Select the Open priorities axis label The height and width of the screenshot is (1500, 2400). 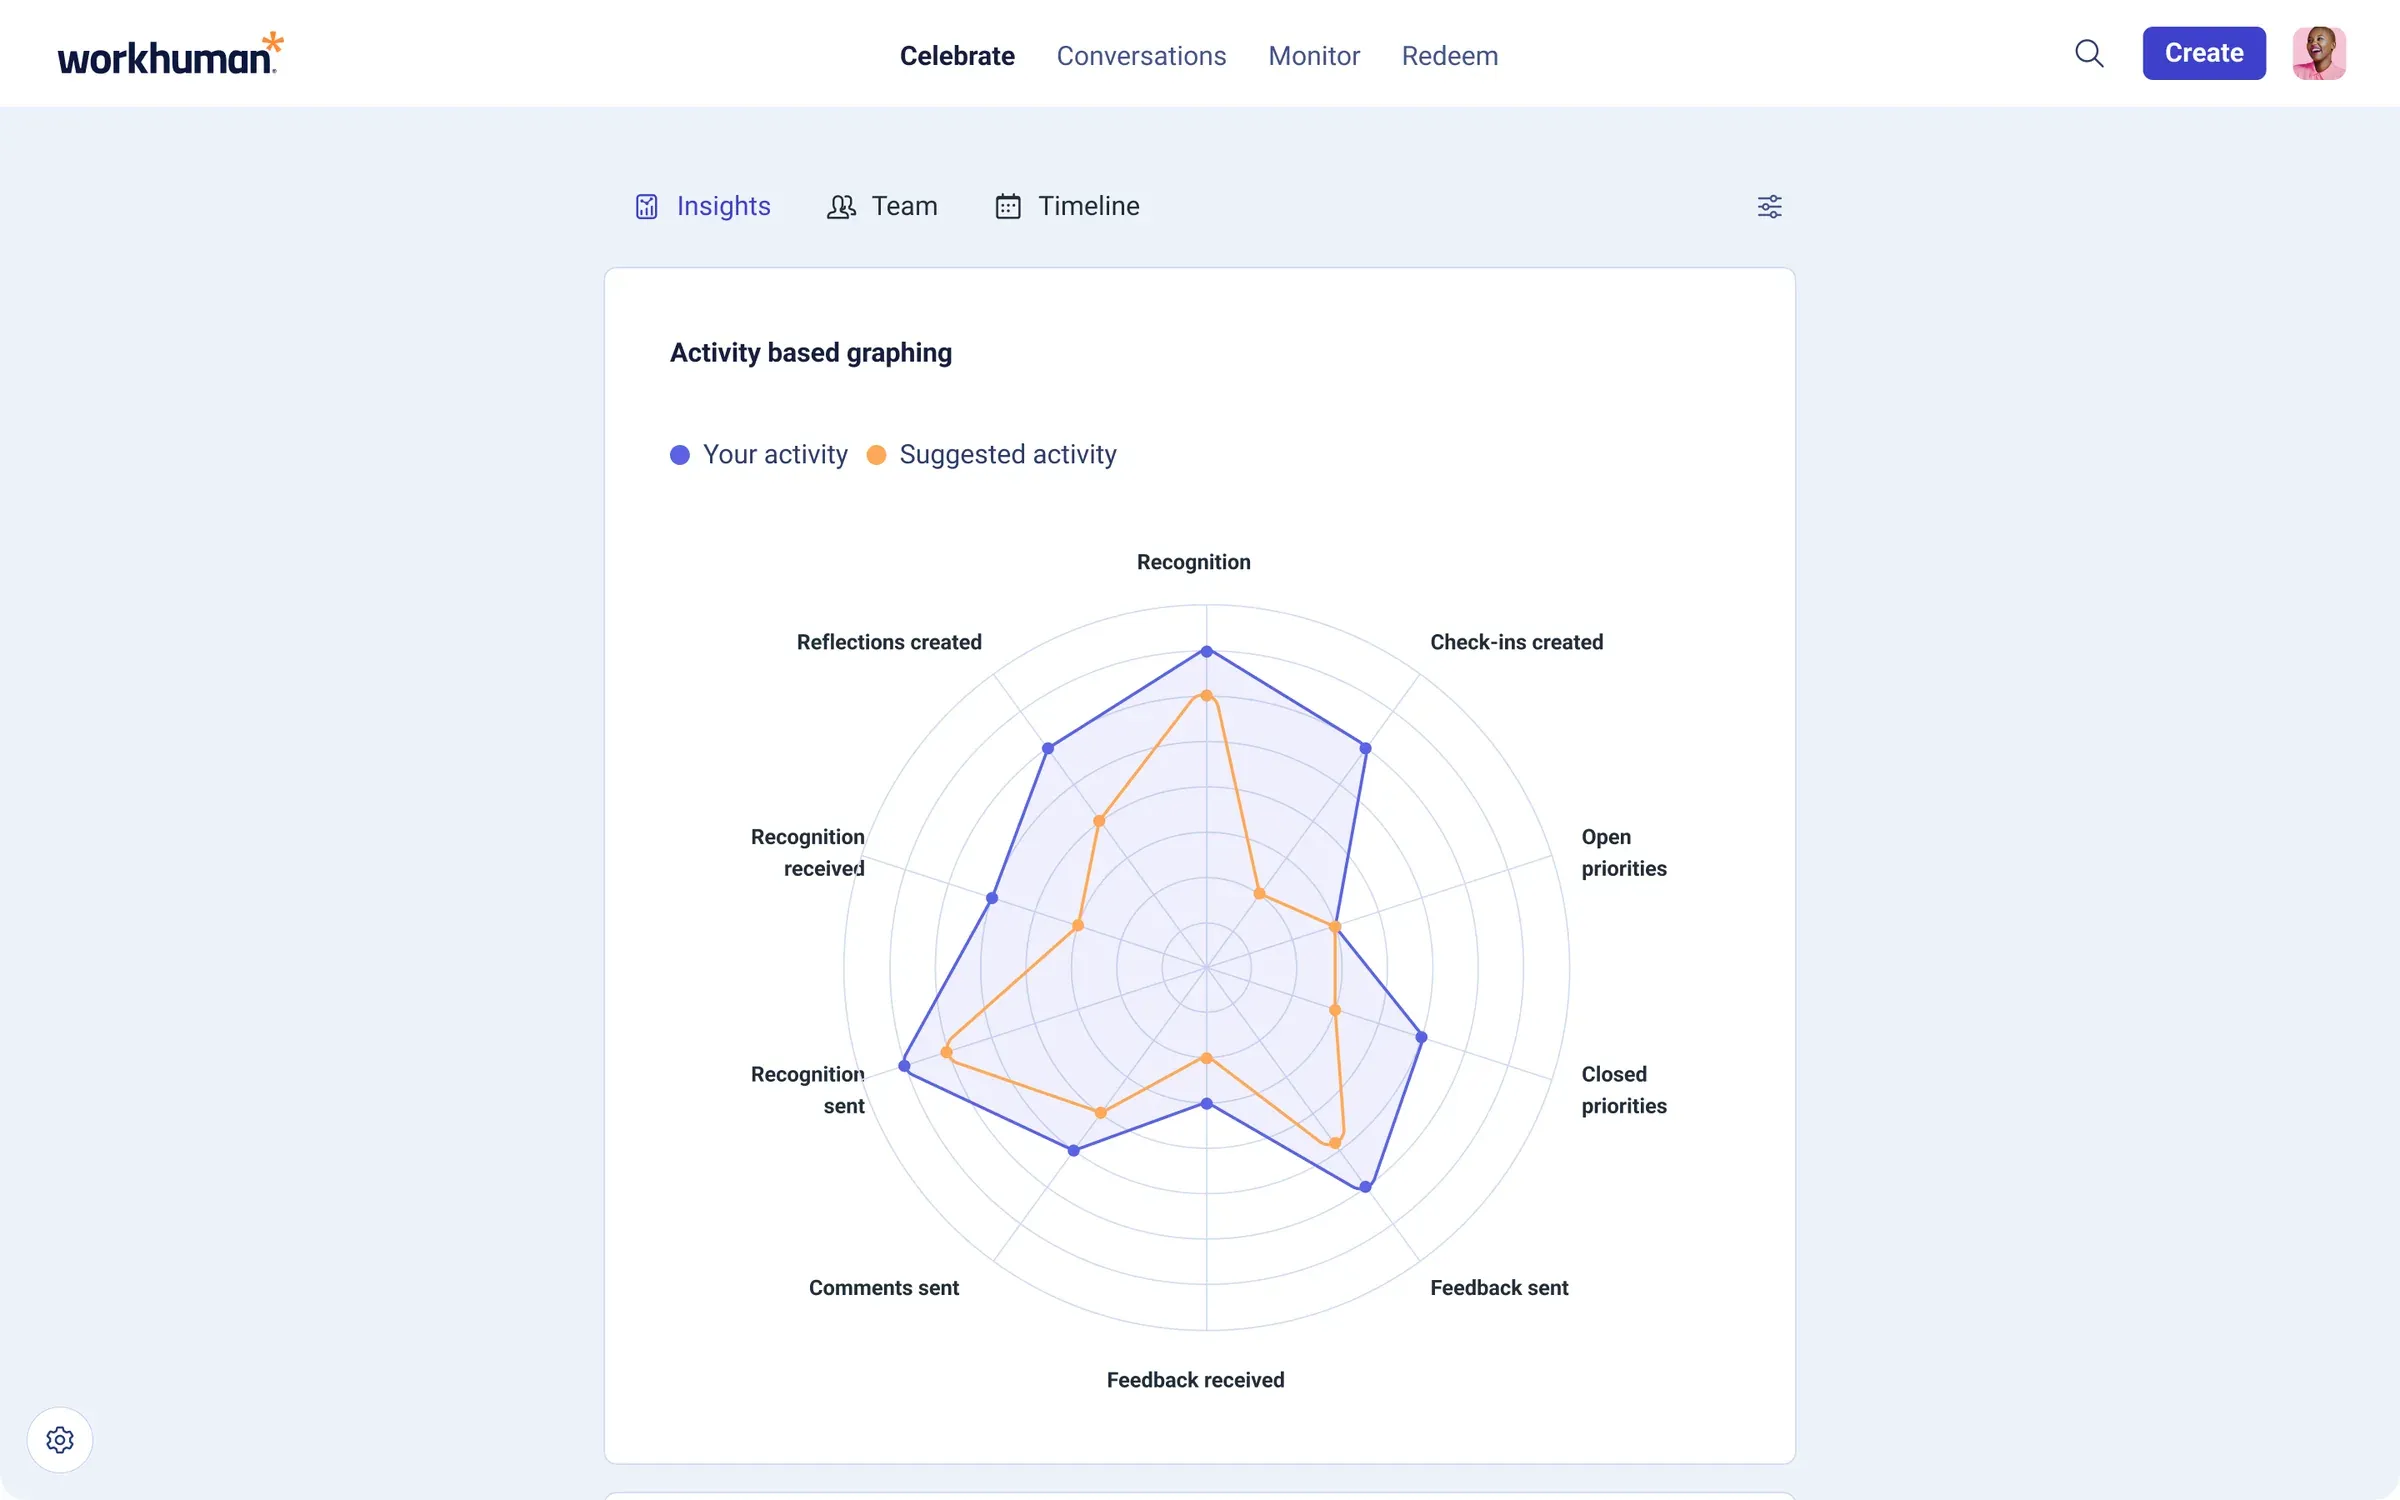point(1624,852)
